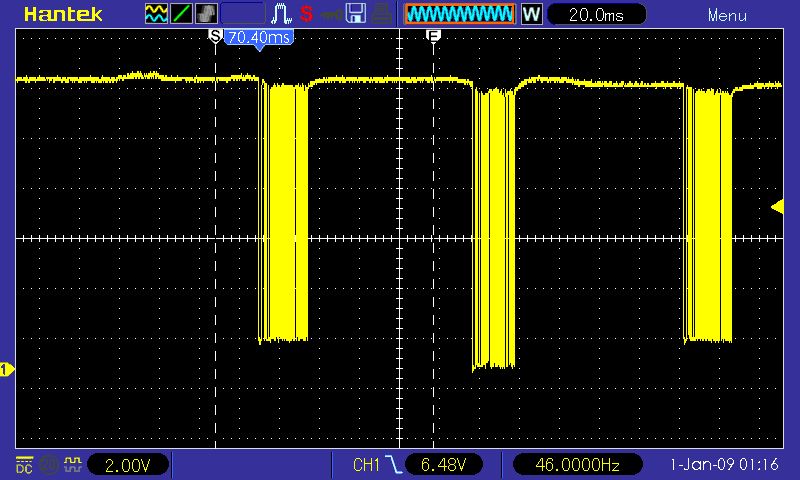Click the CH1 ground level marker
This screenshot has width=800, height=480.
coord(7,369)
